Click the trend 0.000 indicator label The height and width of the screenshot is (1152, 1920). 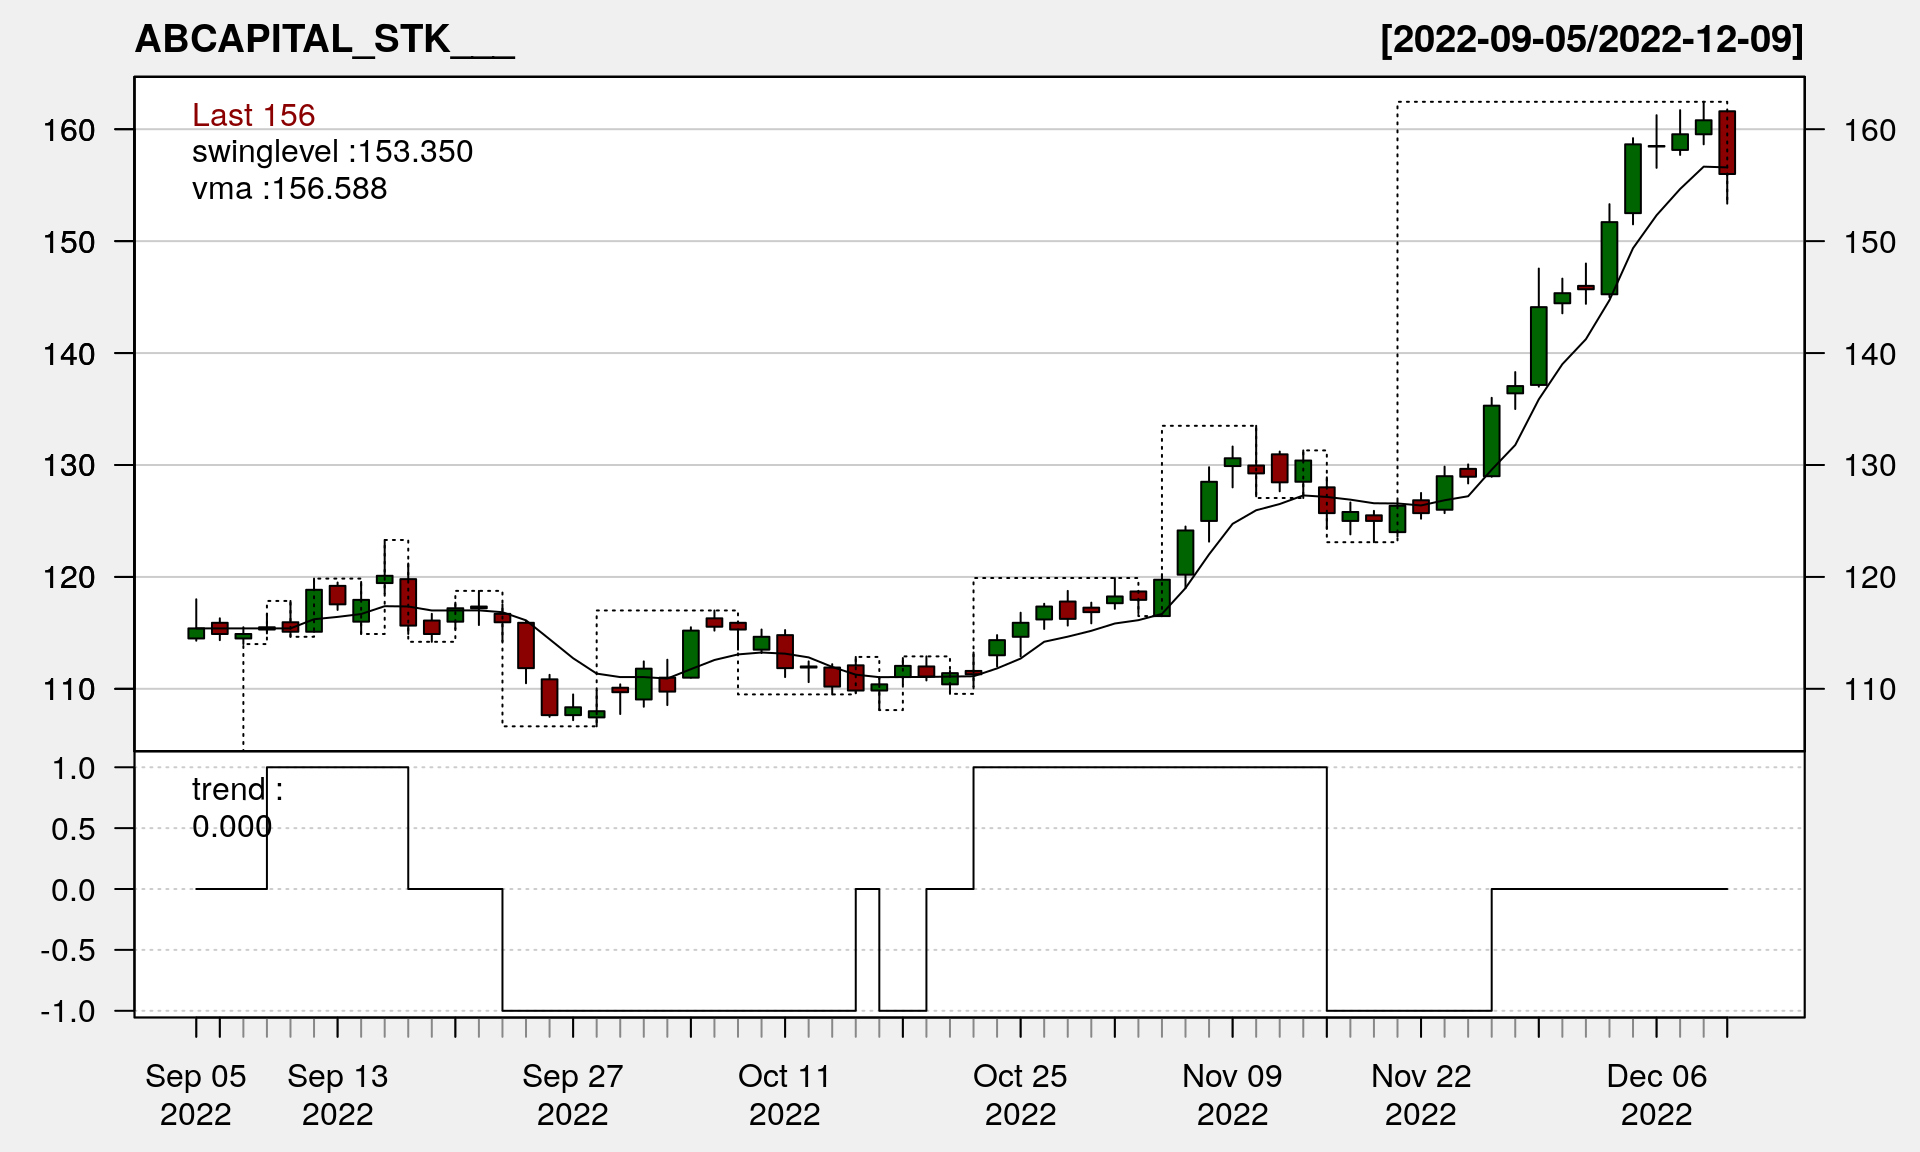coord(236,807)
